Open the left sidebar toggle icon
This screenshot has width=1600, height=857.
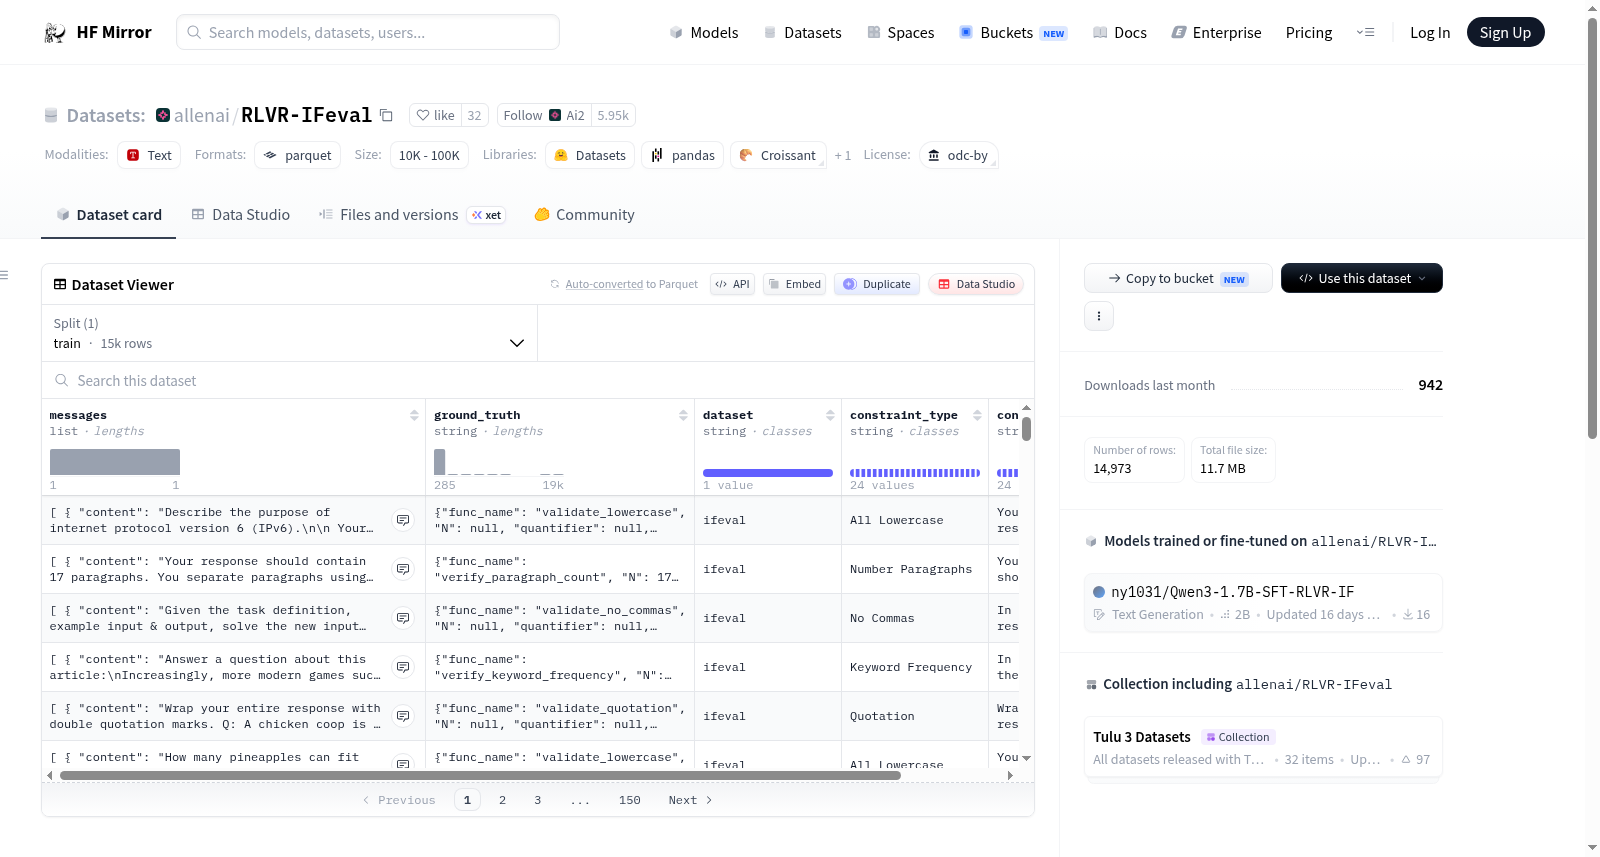4,275
